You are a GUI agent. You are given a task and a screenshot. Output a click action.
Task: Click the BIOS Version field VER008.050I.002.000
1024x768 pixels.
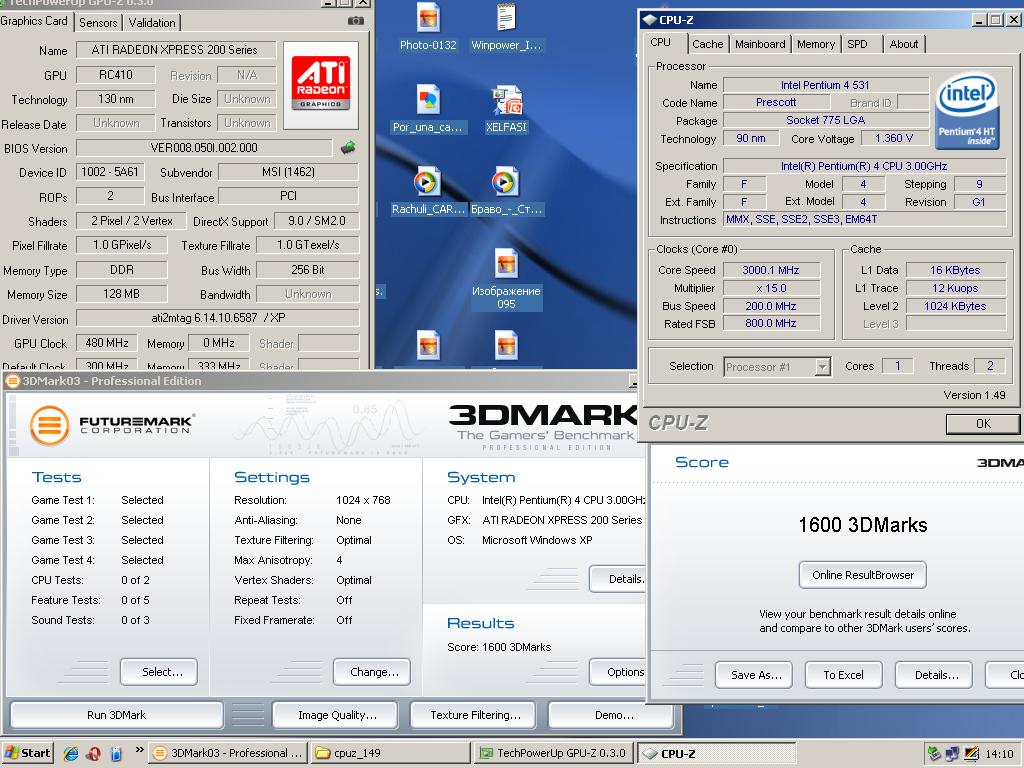pyautogui.click(x=204, y=148)
